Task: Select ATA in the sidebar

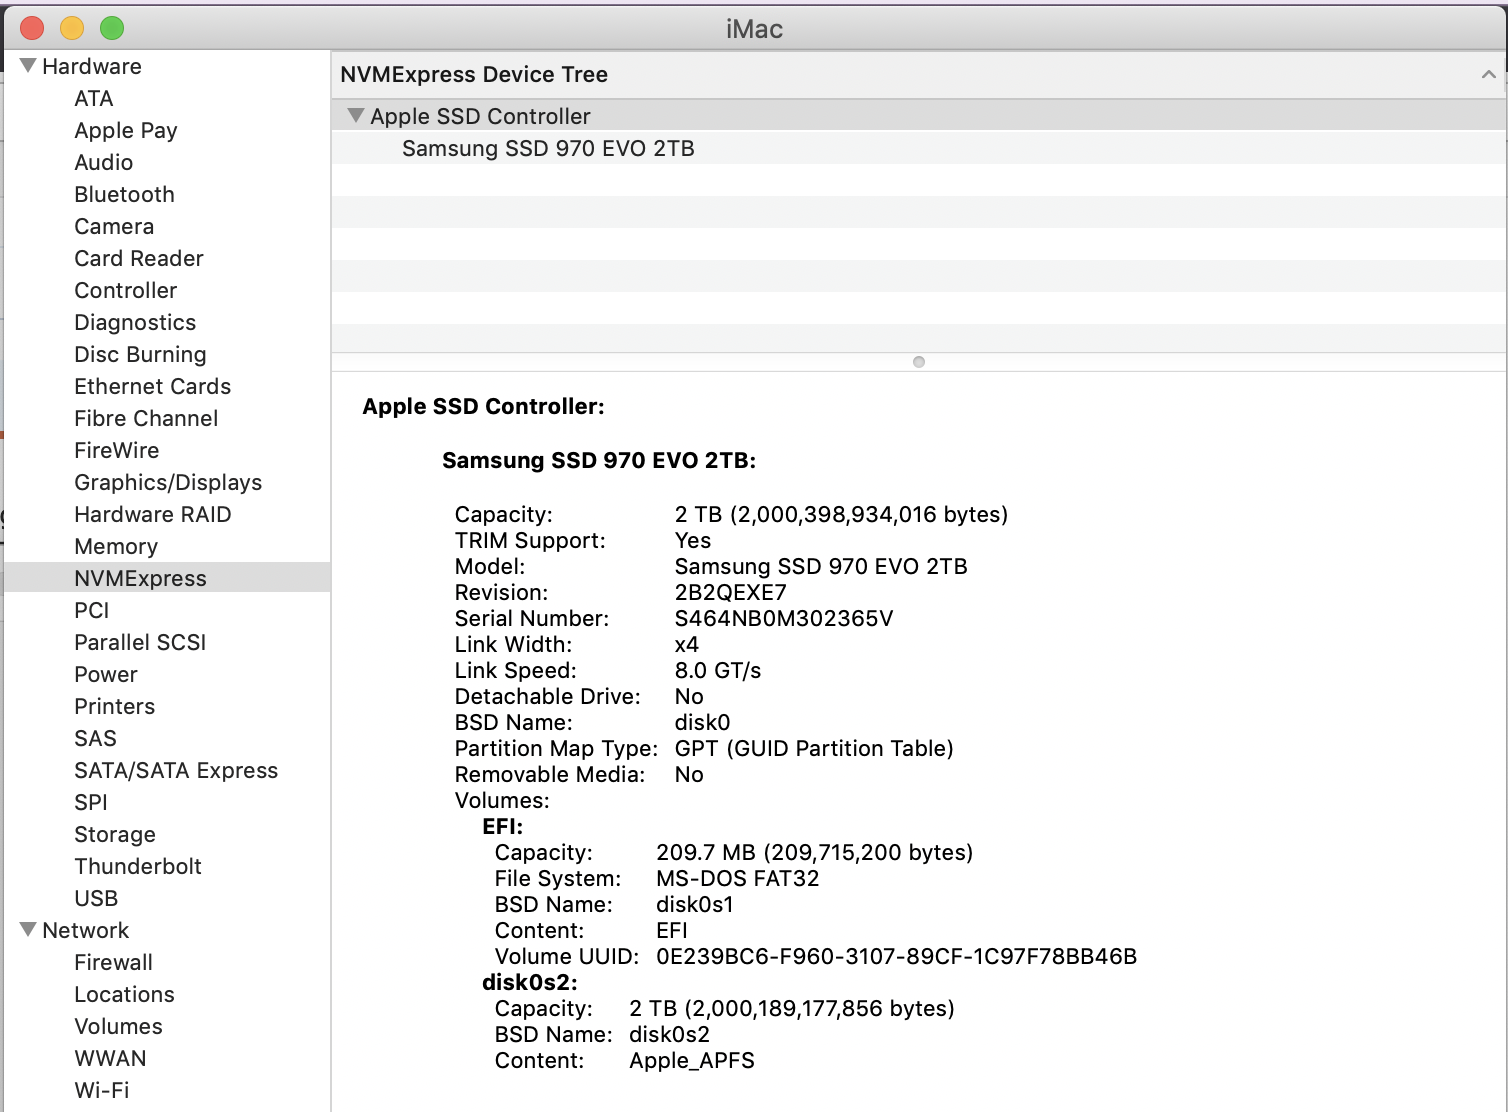Action: click(94, 98)
